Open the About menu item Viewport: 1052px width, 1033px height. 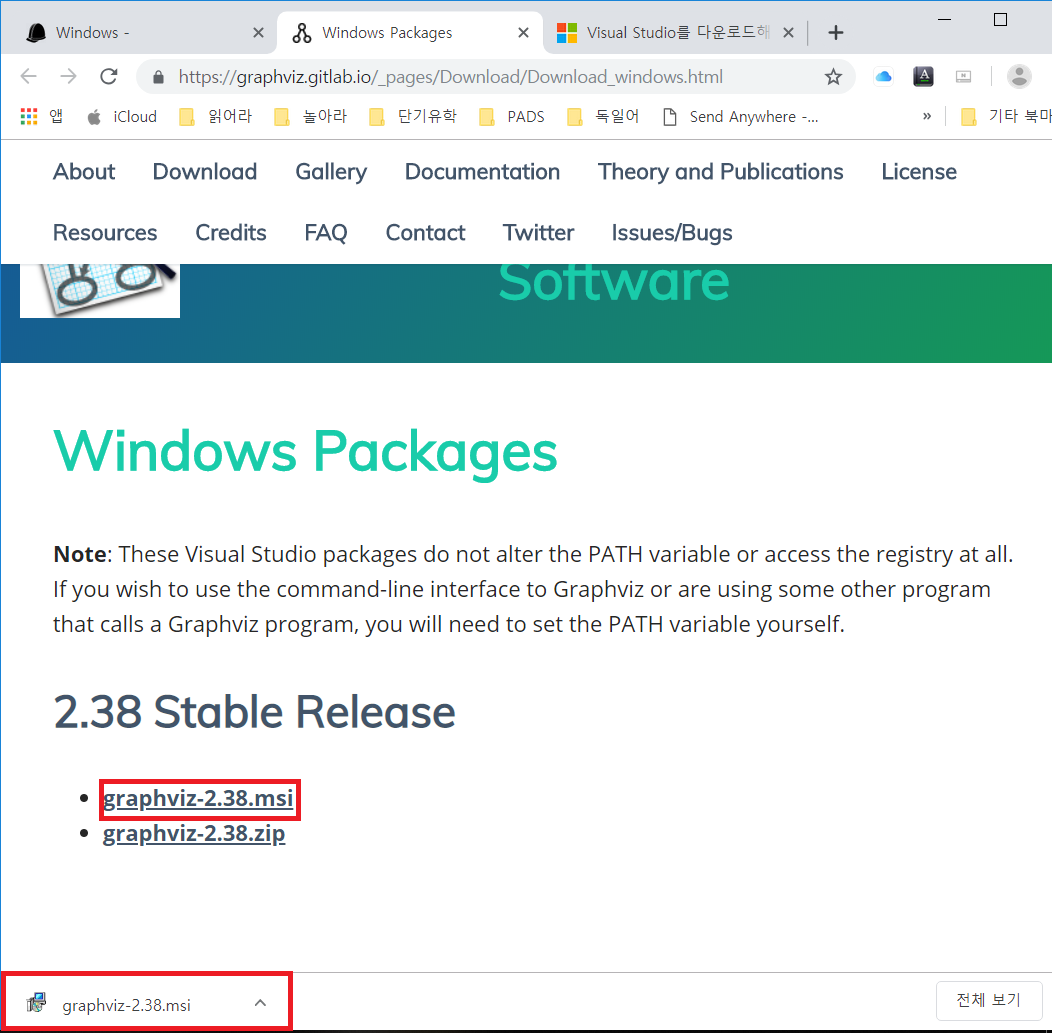click(x=84, y=172)
